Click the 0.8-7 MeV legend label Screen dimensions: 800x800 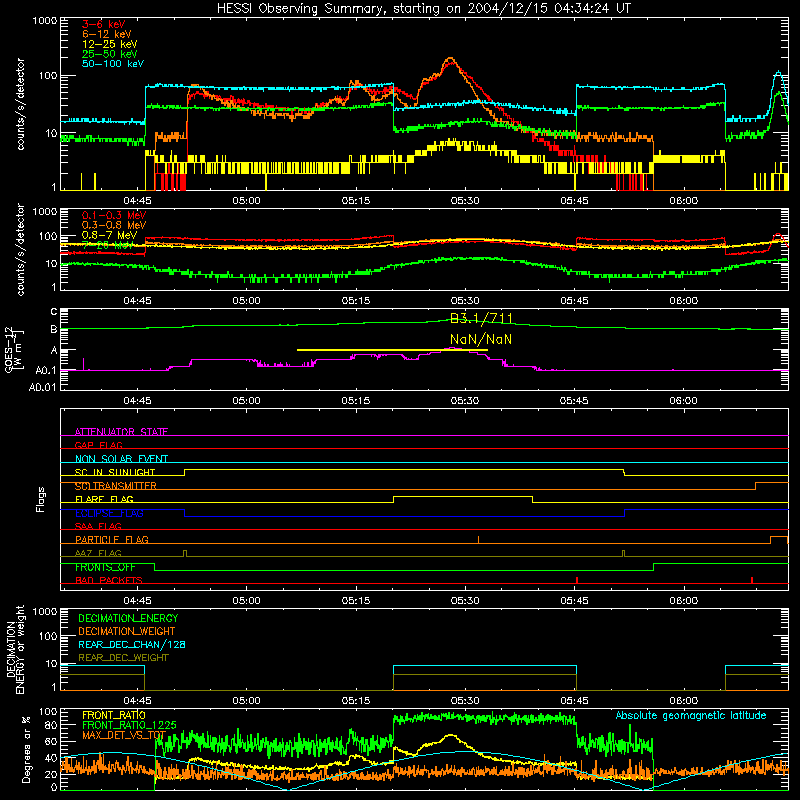[110, 235]
